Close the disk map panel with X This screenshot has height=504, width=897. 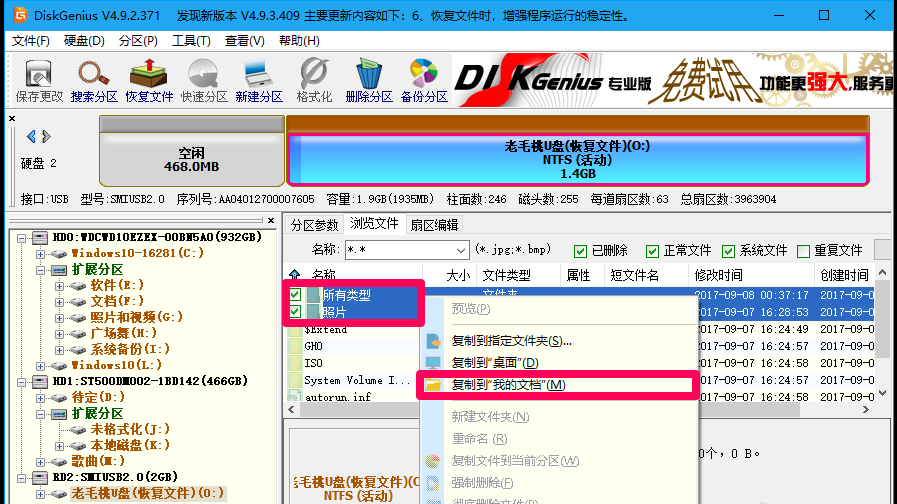pyautogui.click(x=12, y=118)
